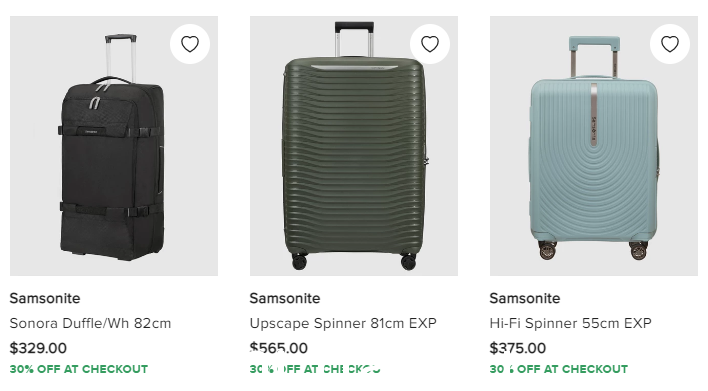
Task: Save Hi-Fi Spinner via heart wishlist icon
Action: point(670,44)
